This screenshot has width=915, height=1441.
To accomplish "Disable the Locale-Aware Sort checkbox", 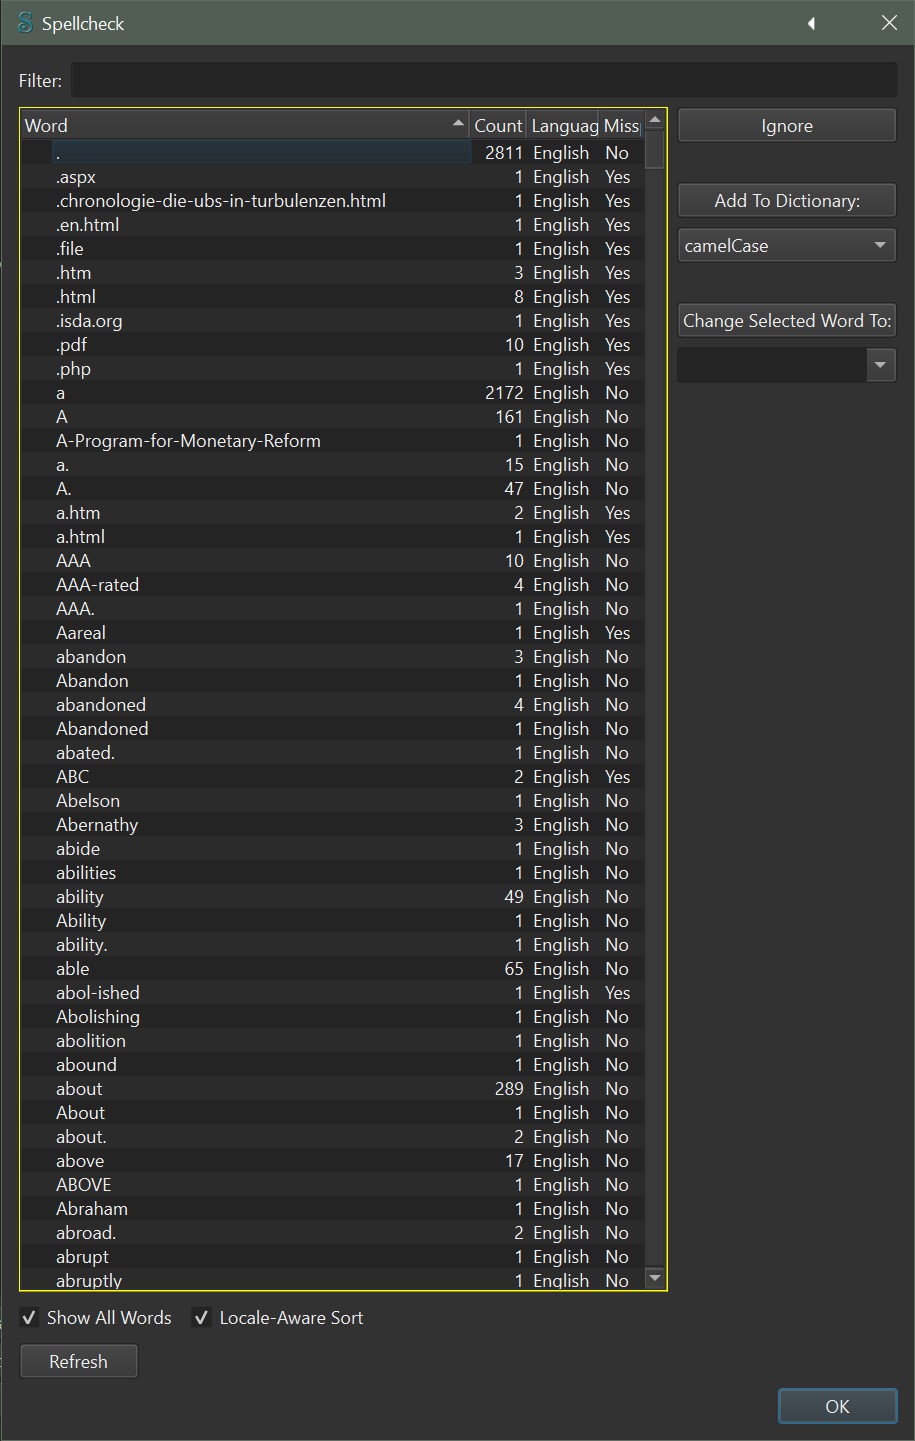I will (x=202, y=1318).
